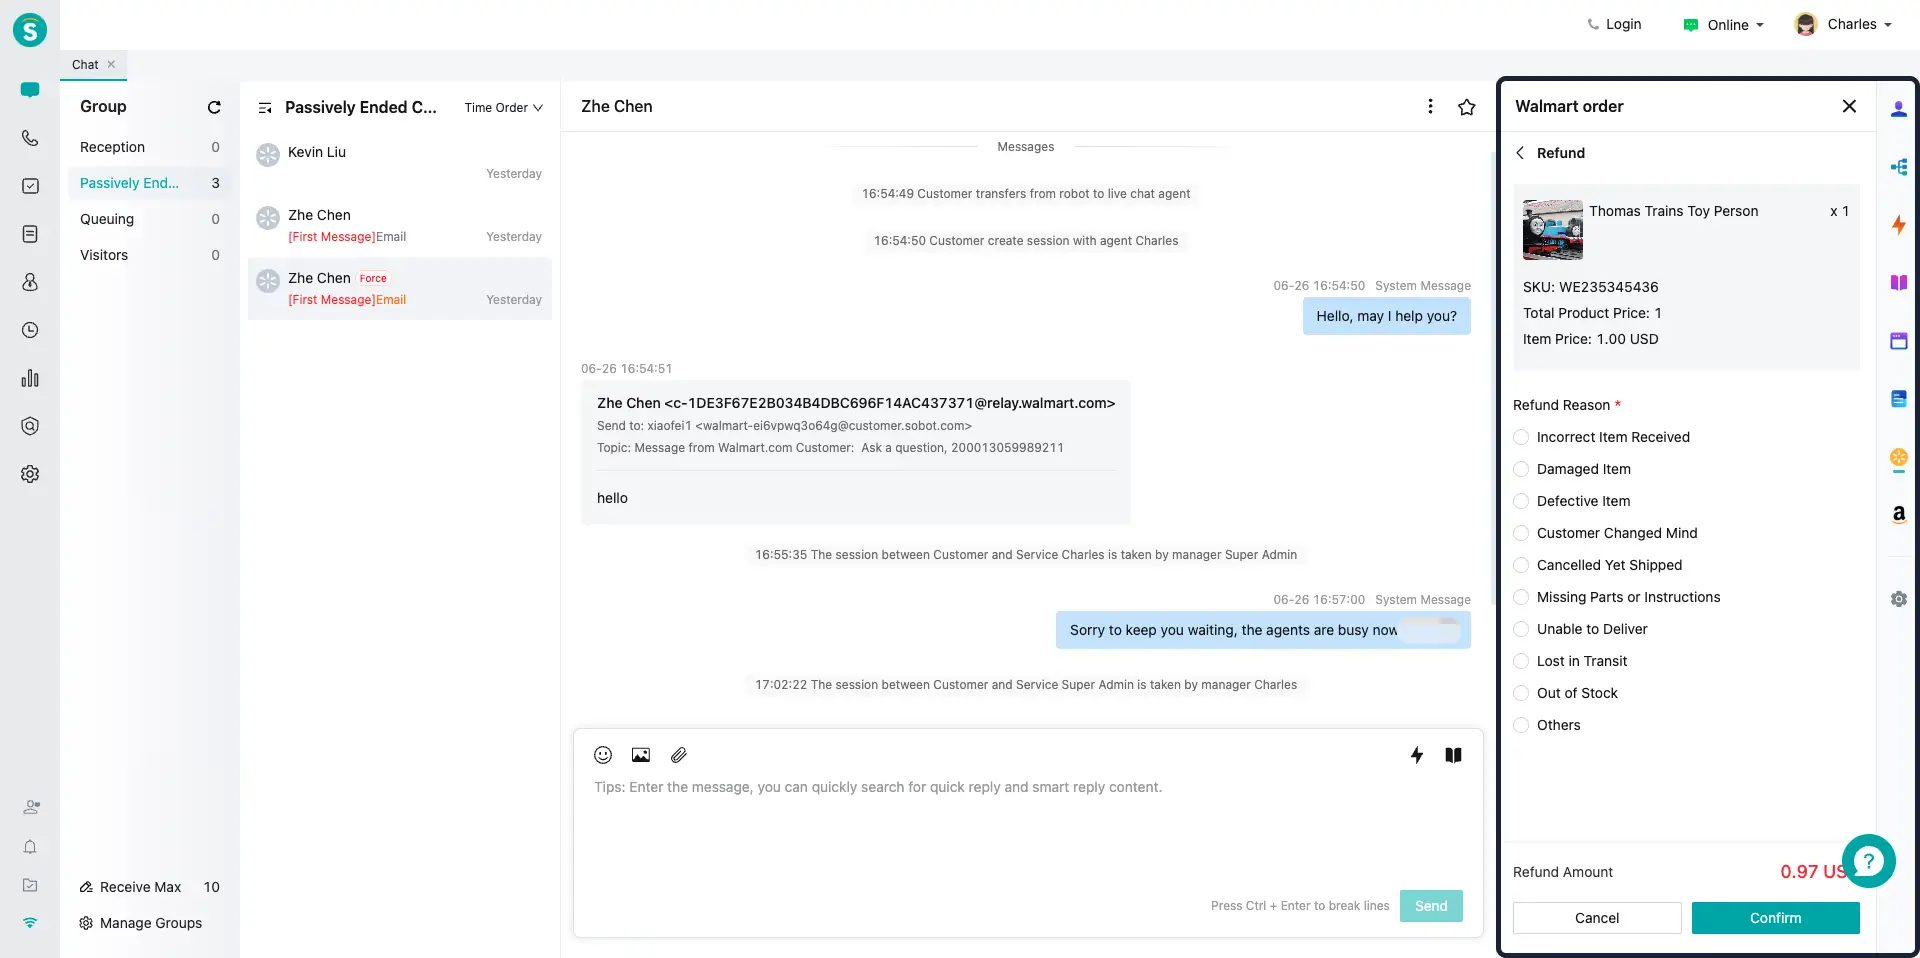Screen dimensions: 1920x958
Task: Attach a file with the paperclip icon
Action: click(x=679, y=755)
